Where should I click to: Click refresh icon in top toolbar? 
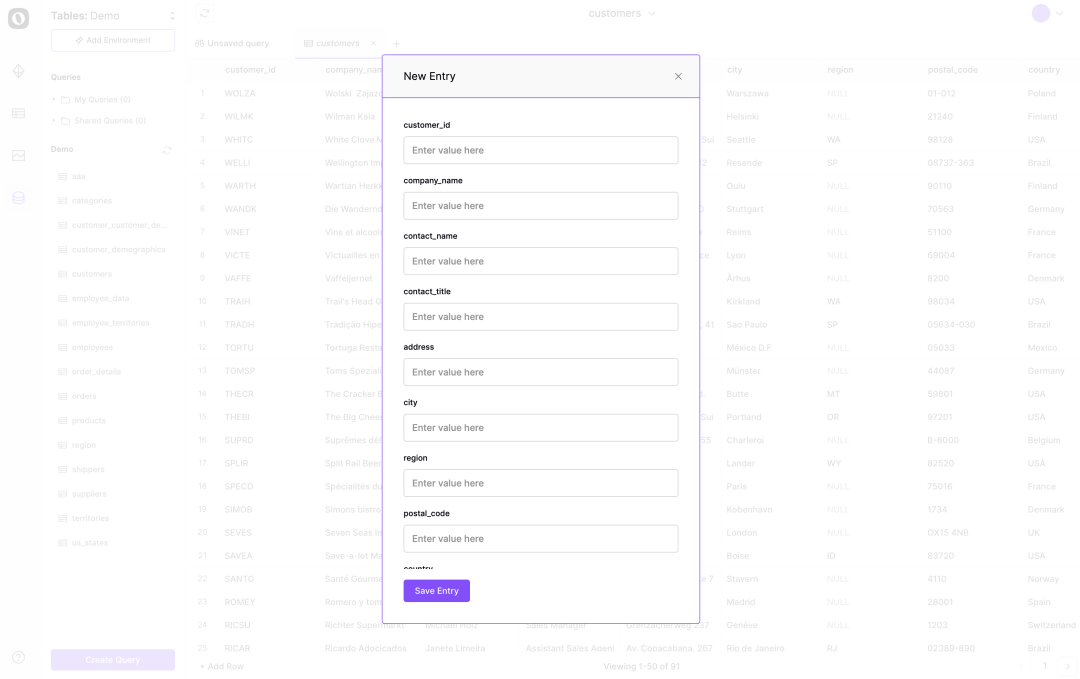(205, 14)
